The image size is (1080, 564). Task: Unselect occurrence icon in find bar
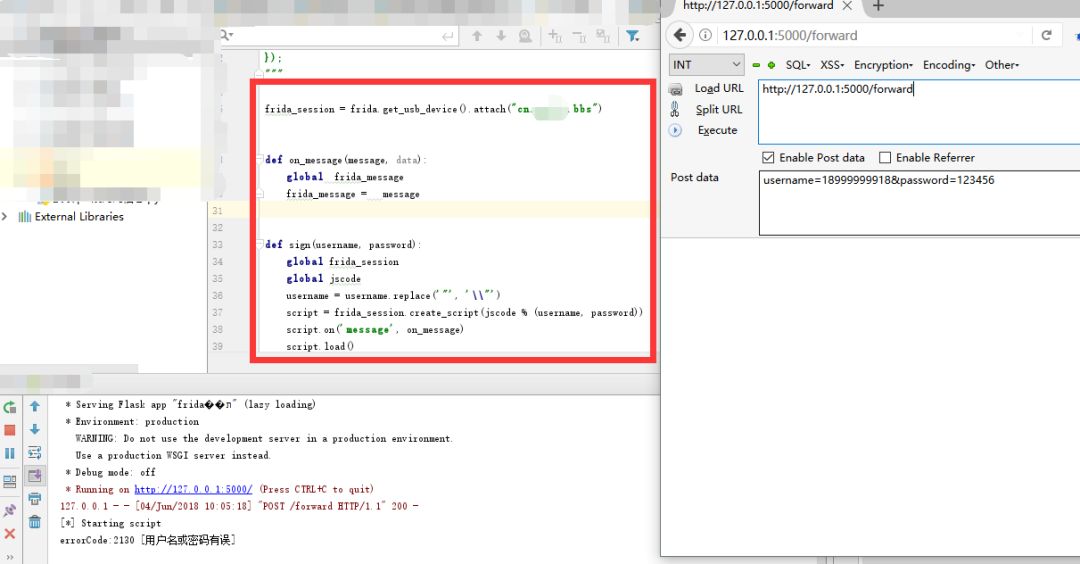point(579,36)
